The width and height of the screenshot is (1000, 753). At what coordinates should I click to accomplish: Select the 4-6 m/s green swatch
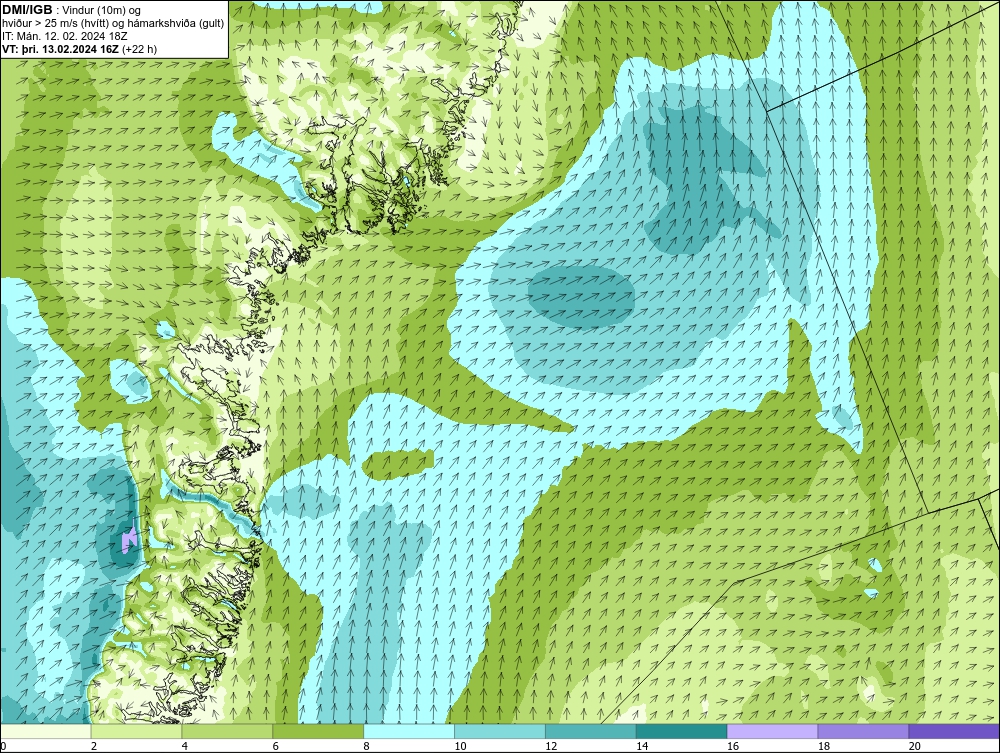click(227, 731)
